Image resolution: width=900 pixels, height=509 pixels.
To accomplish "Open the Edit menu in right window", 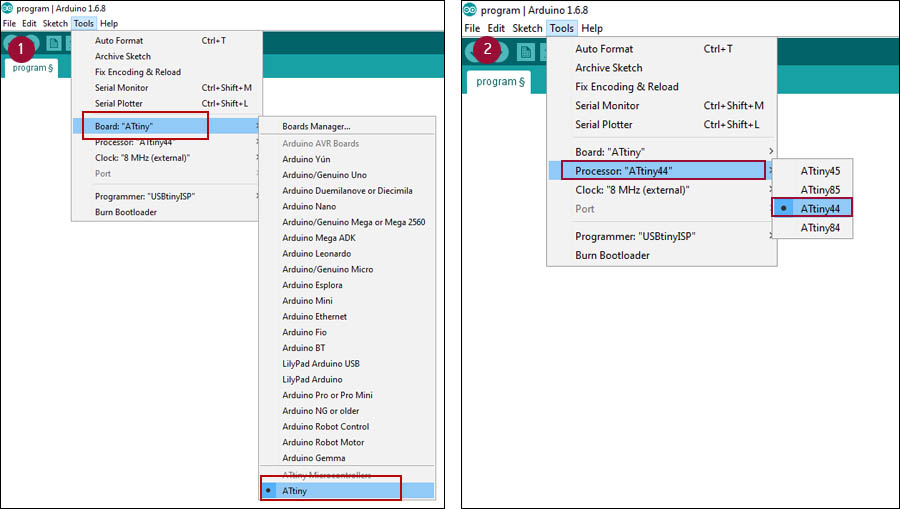I will point(496,28).
